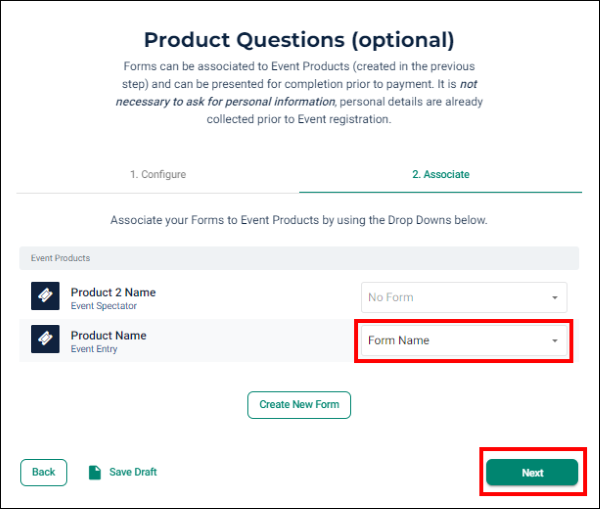This screenshot has height=509, width=600.
Task: Select the Product Name row title
Action: click(108, 336)
